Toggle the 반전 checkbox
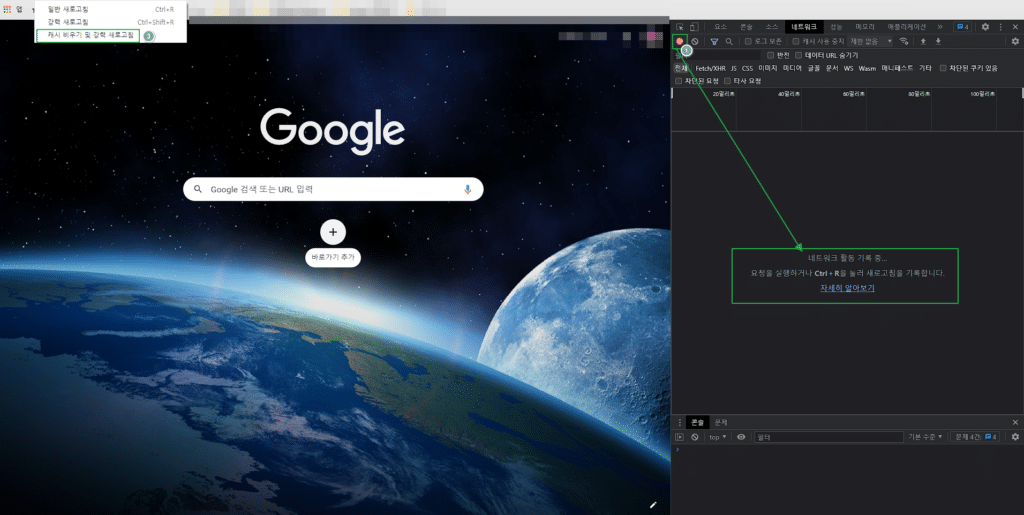 [771, 55]
